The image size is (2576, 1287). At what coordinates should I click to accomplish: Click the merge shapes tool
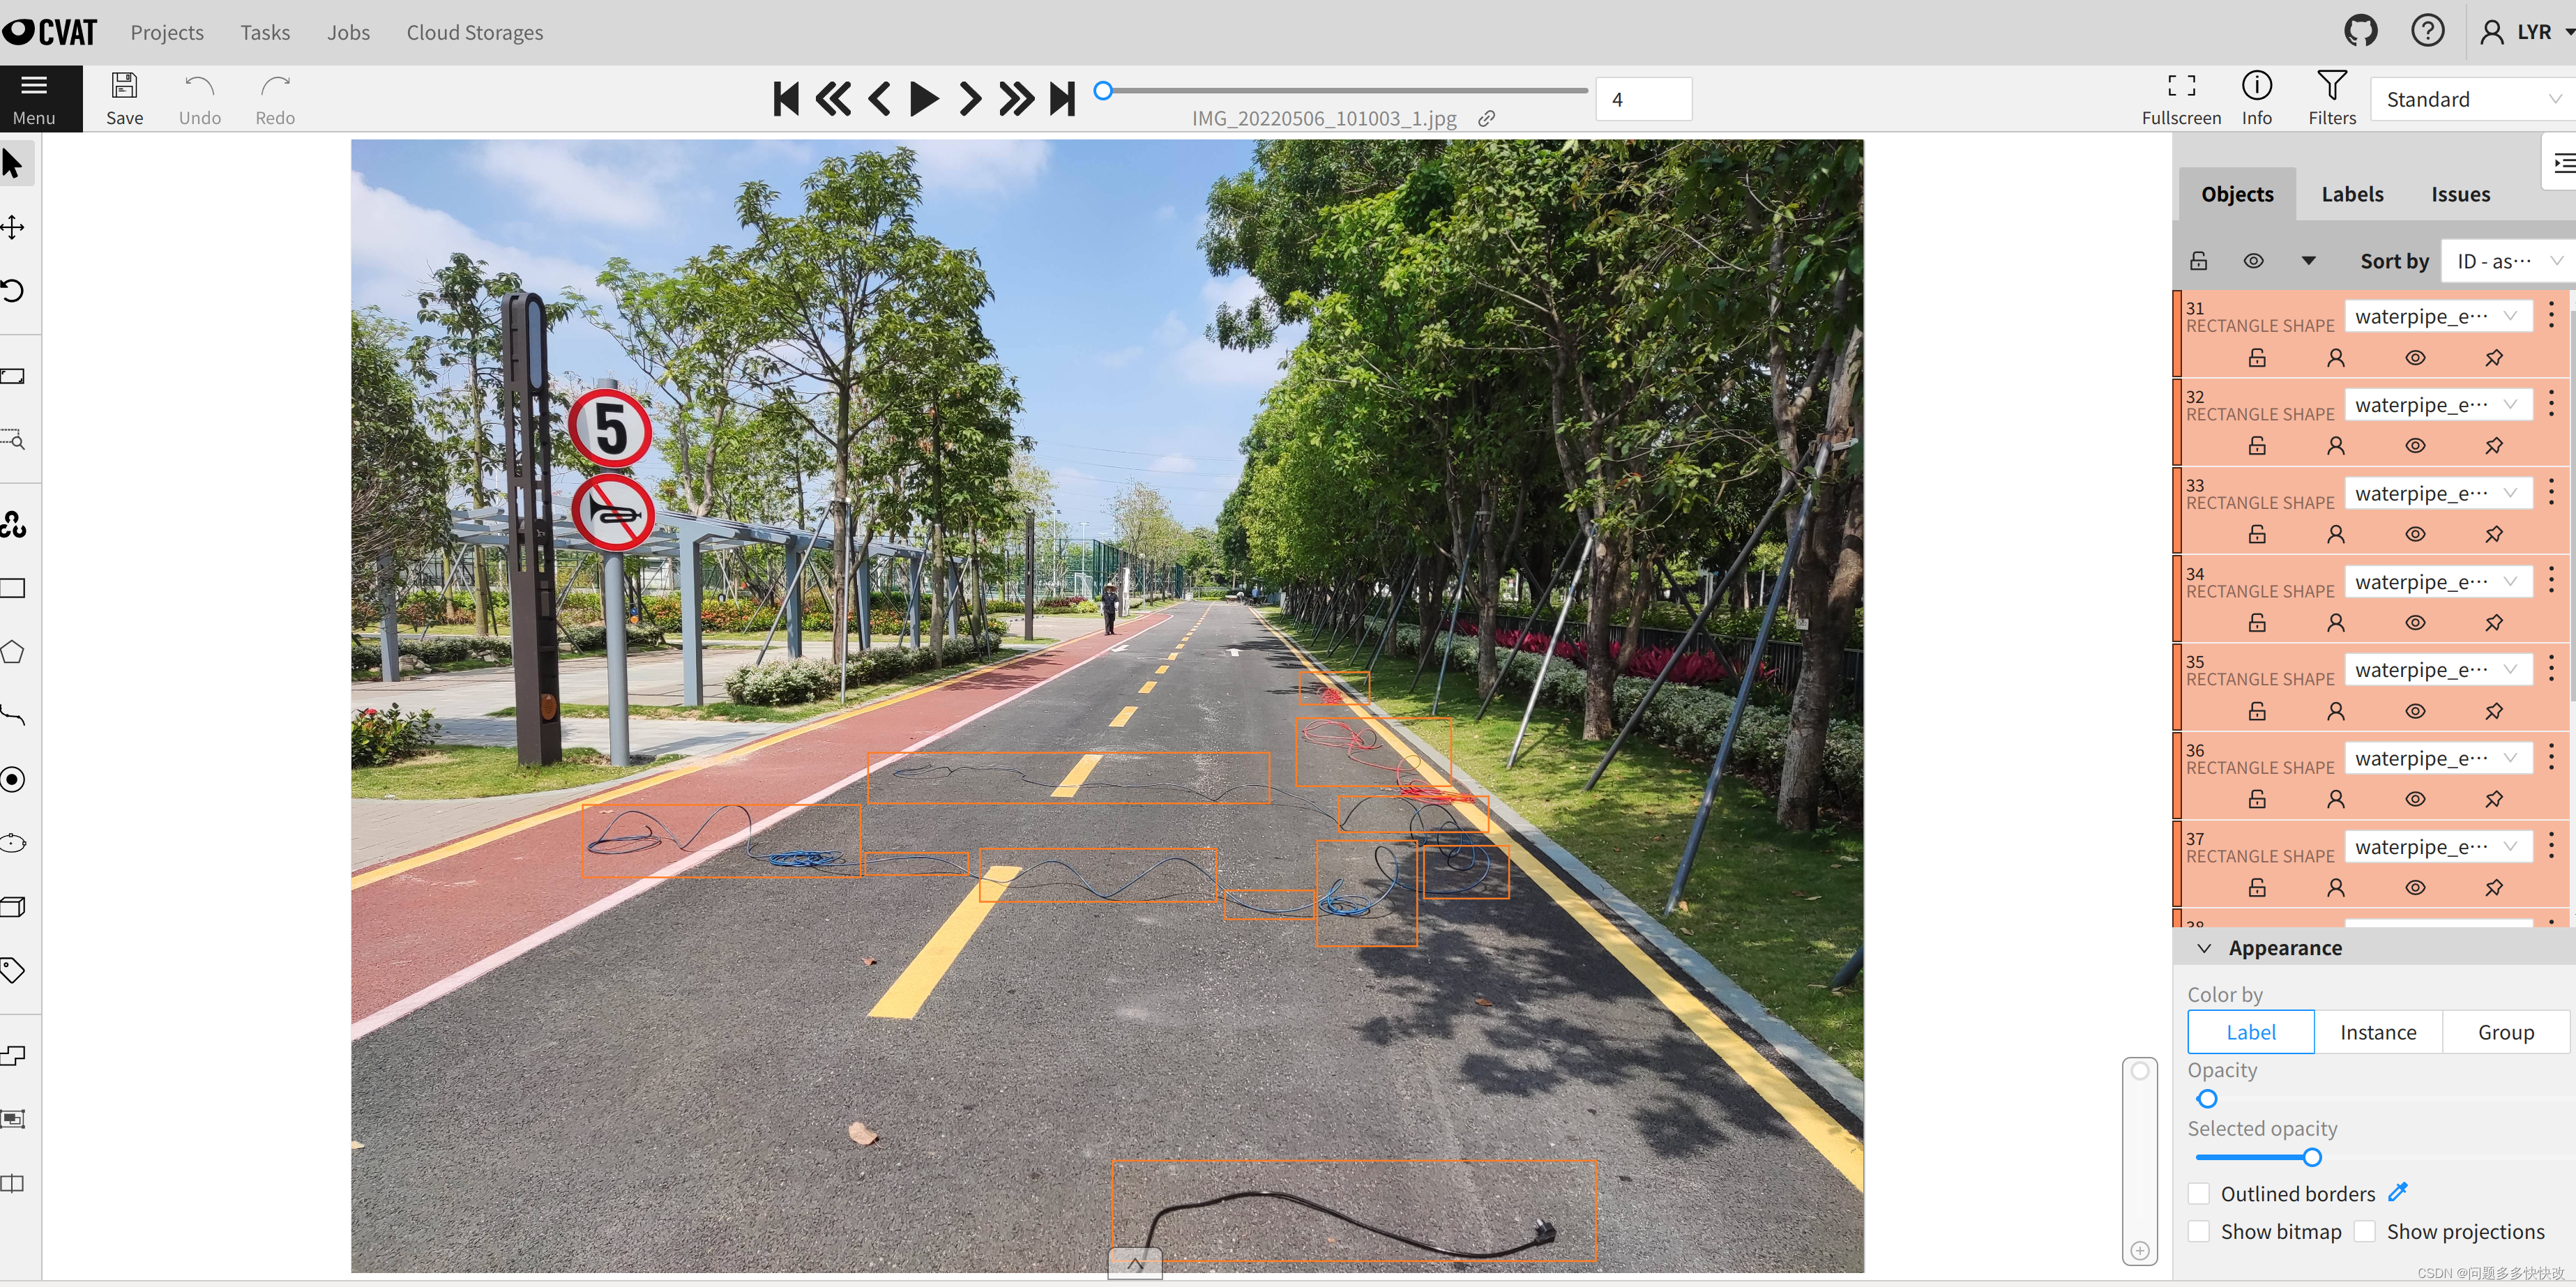point(13,1055)
